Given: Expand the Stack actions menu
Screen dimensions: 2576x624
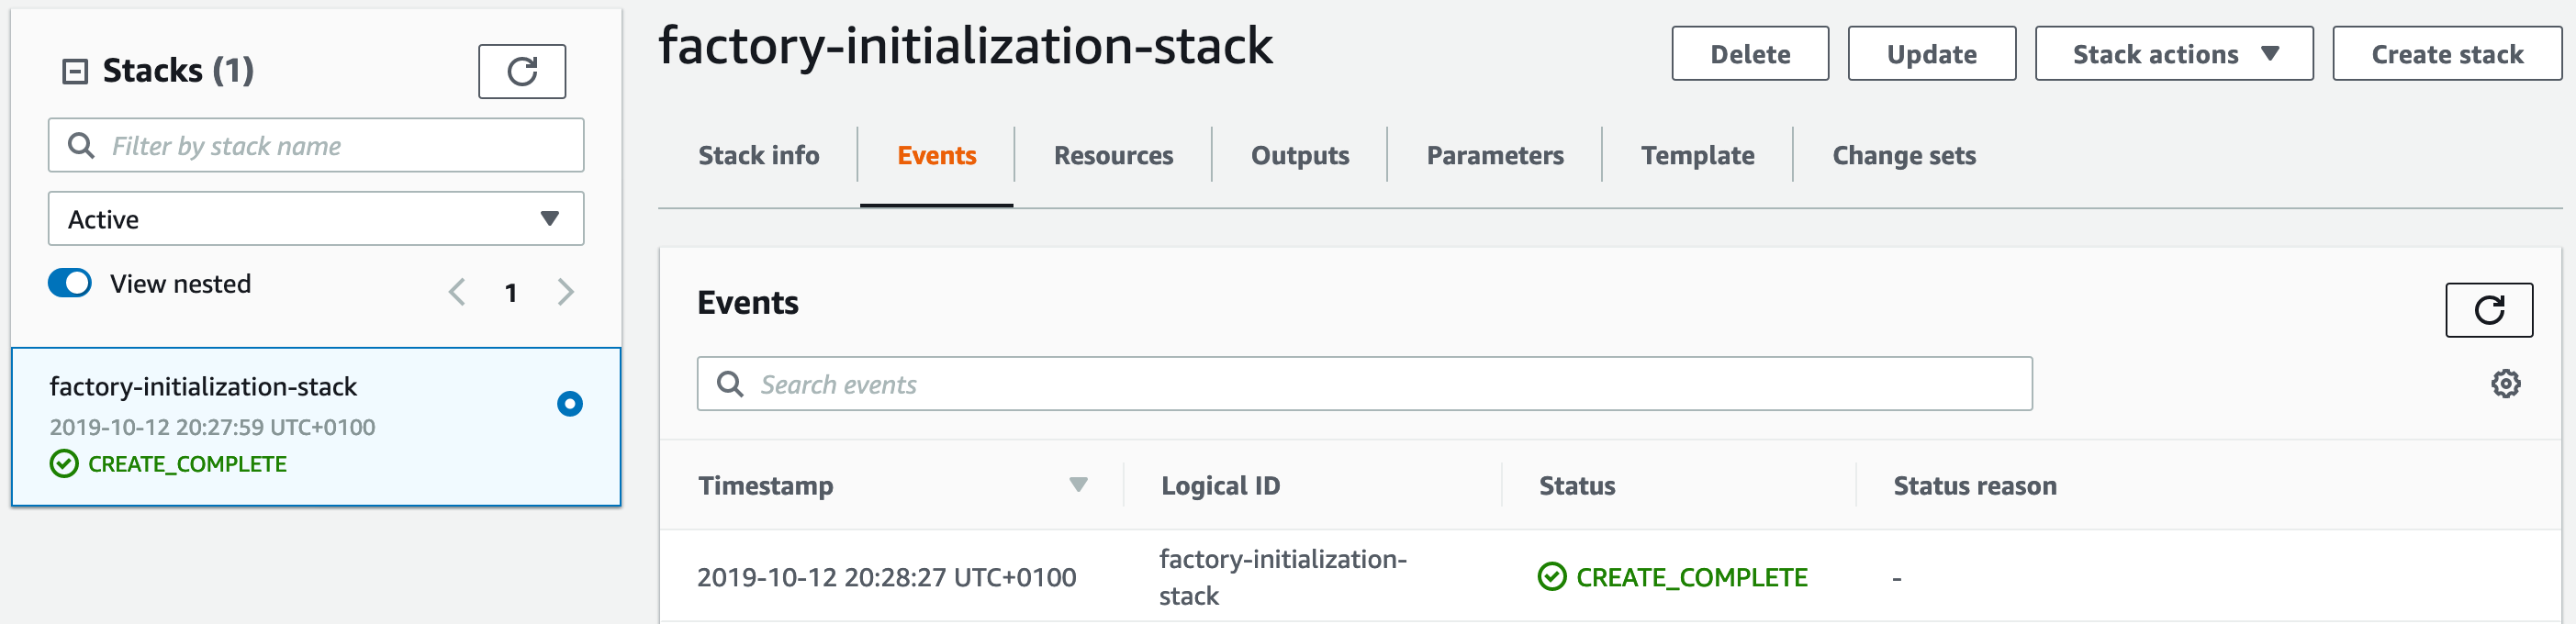Looking at the screenshot, I should (2174, 54).
